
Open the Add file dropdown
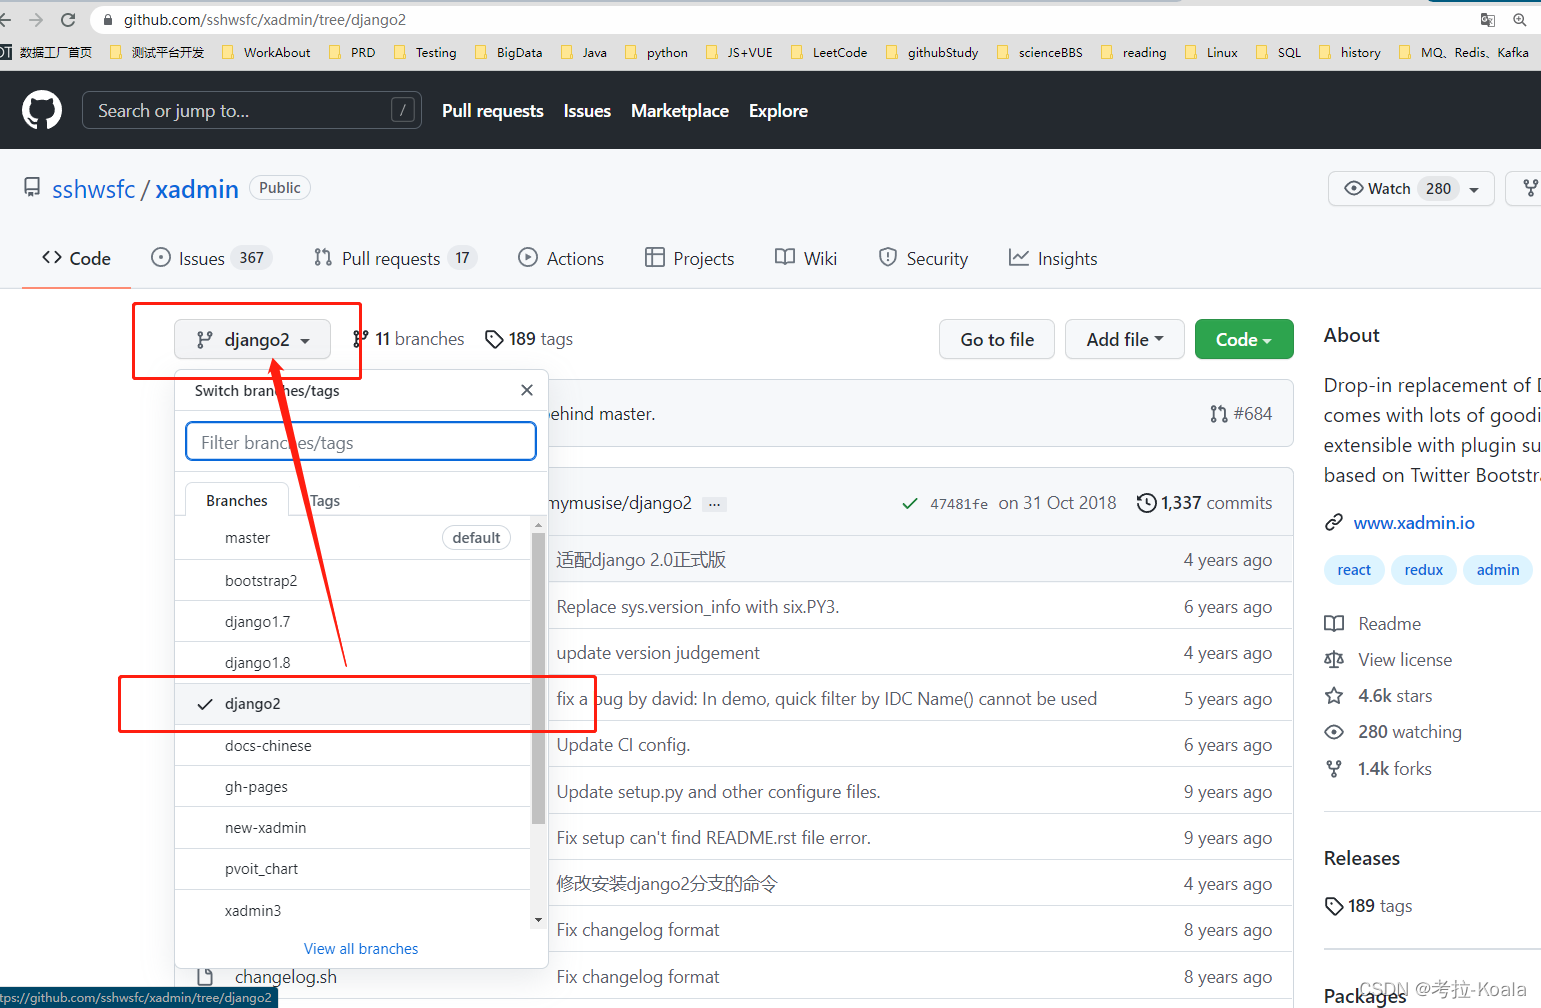1125,339
